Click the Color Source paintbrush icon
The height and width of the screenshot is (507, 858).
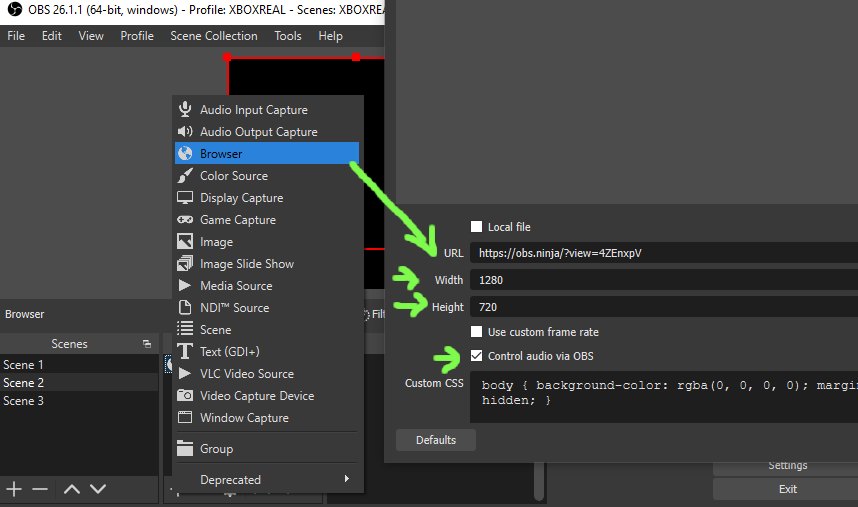pos(185,176)
